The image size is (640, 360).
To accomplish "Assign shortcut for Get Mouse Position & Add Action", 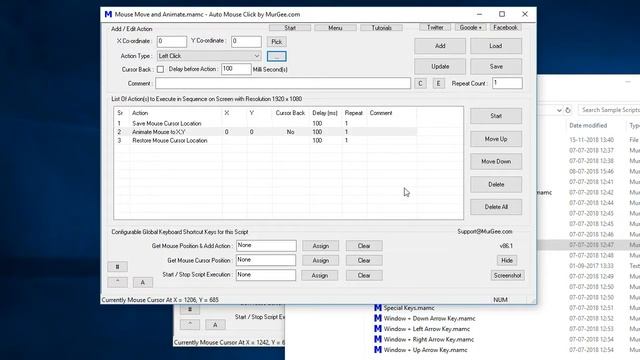I will coord(320,246).
